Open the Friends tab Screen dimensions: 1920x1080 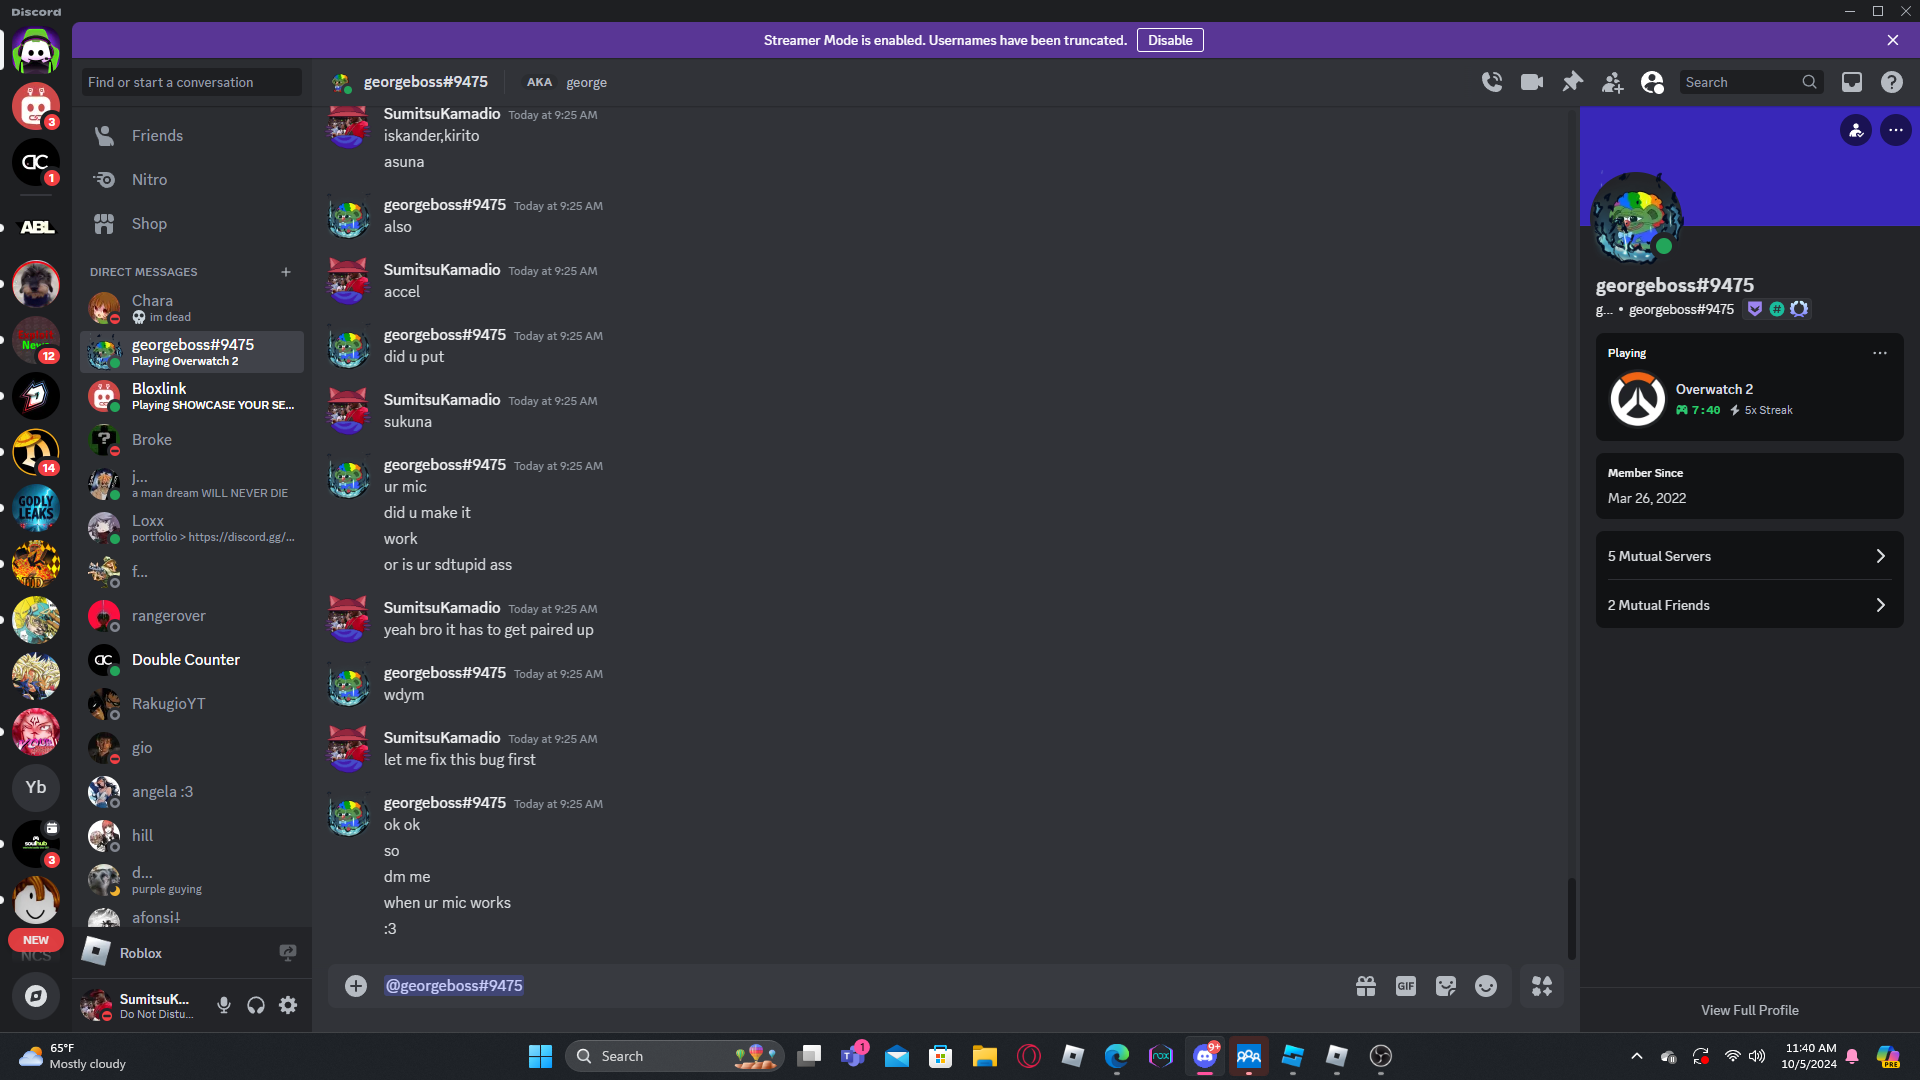click(157, 136)
